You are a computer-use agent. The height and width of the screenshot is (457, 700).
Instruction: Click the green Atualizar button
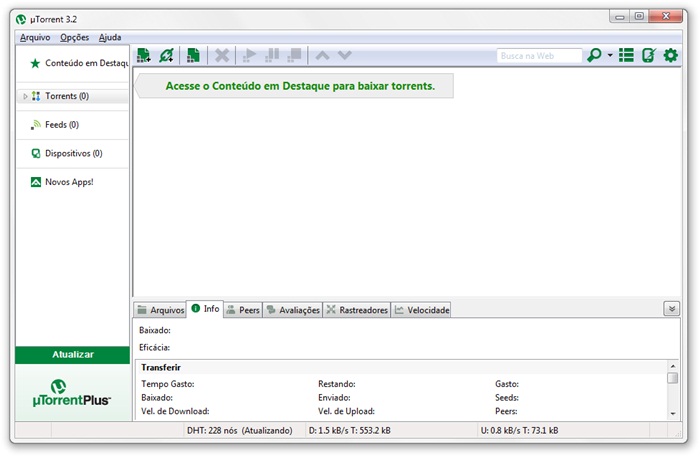coord(73,354)
